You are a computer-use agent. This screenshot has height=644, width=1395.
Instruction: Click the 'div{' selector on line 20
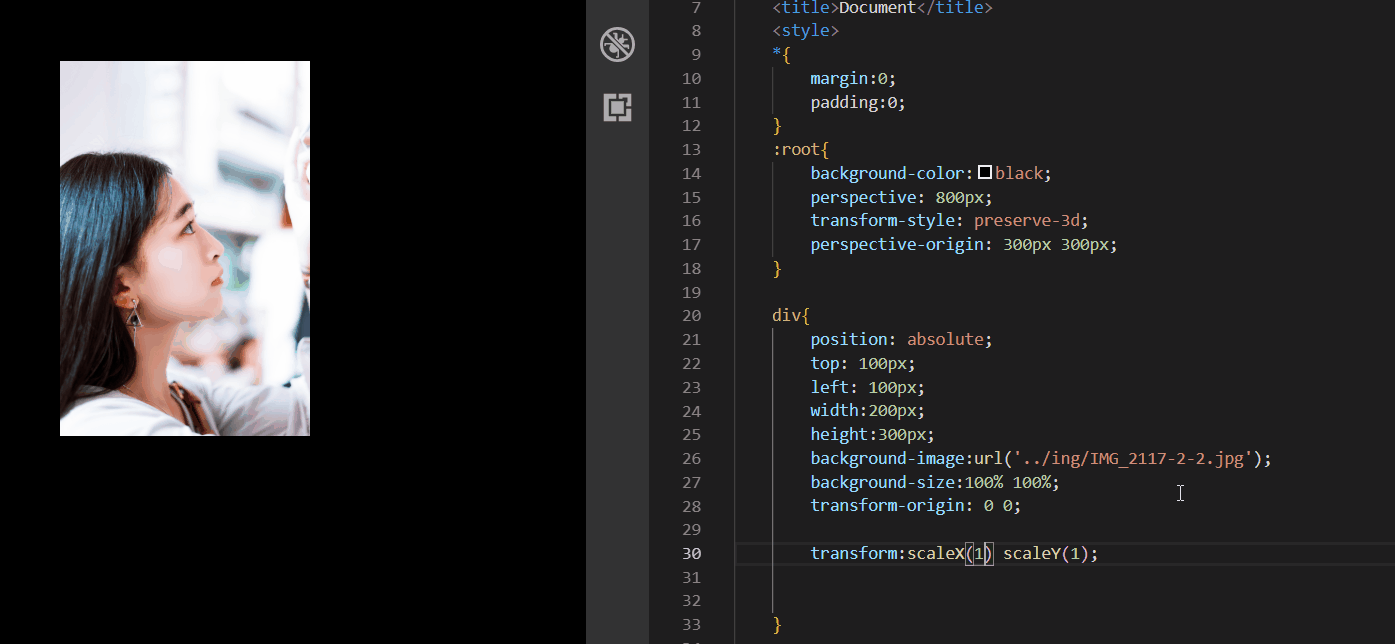click(x=791, y=315)
